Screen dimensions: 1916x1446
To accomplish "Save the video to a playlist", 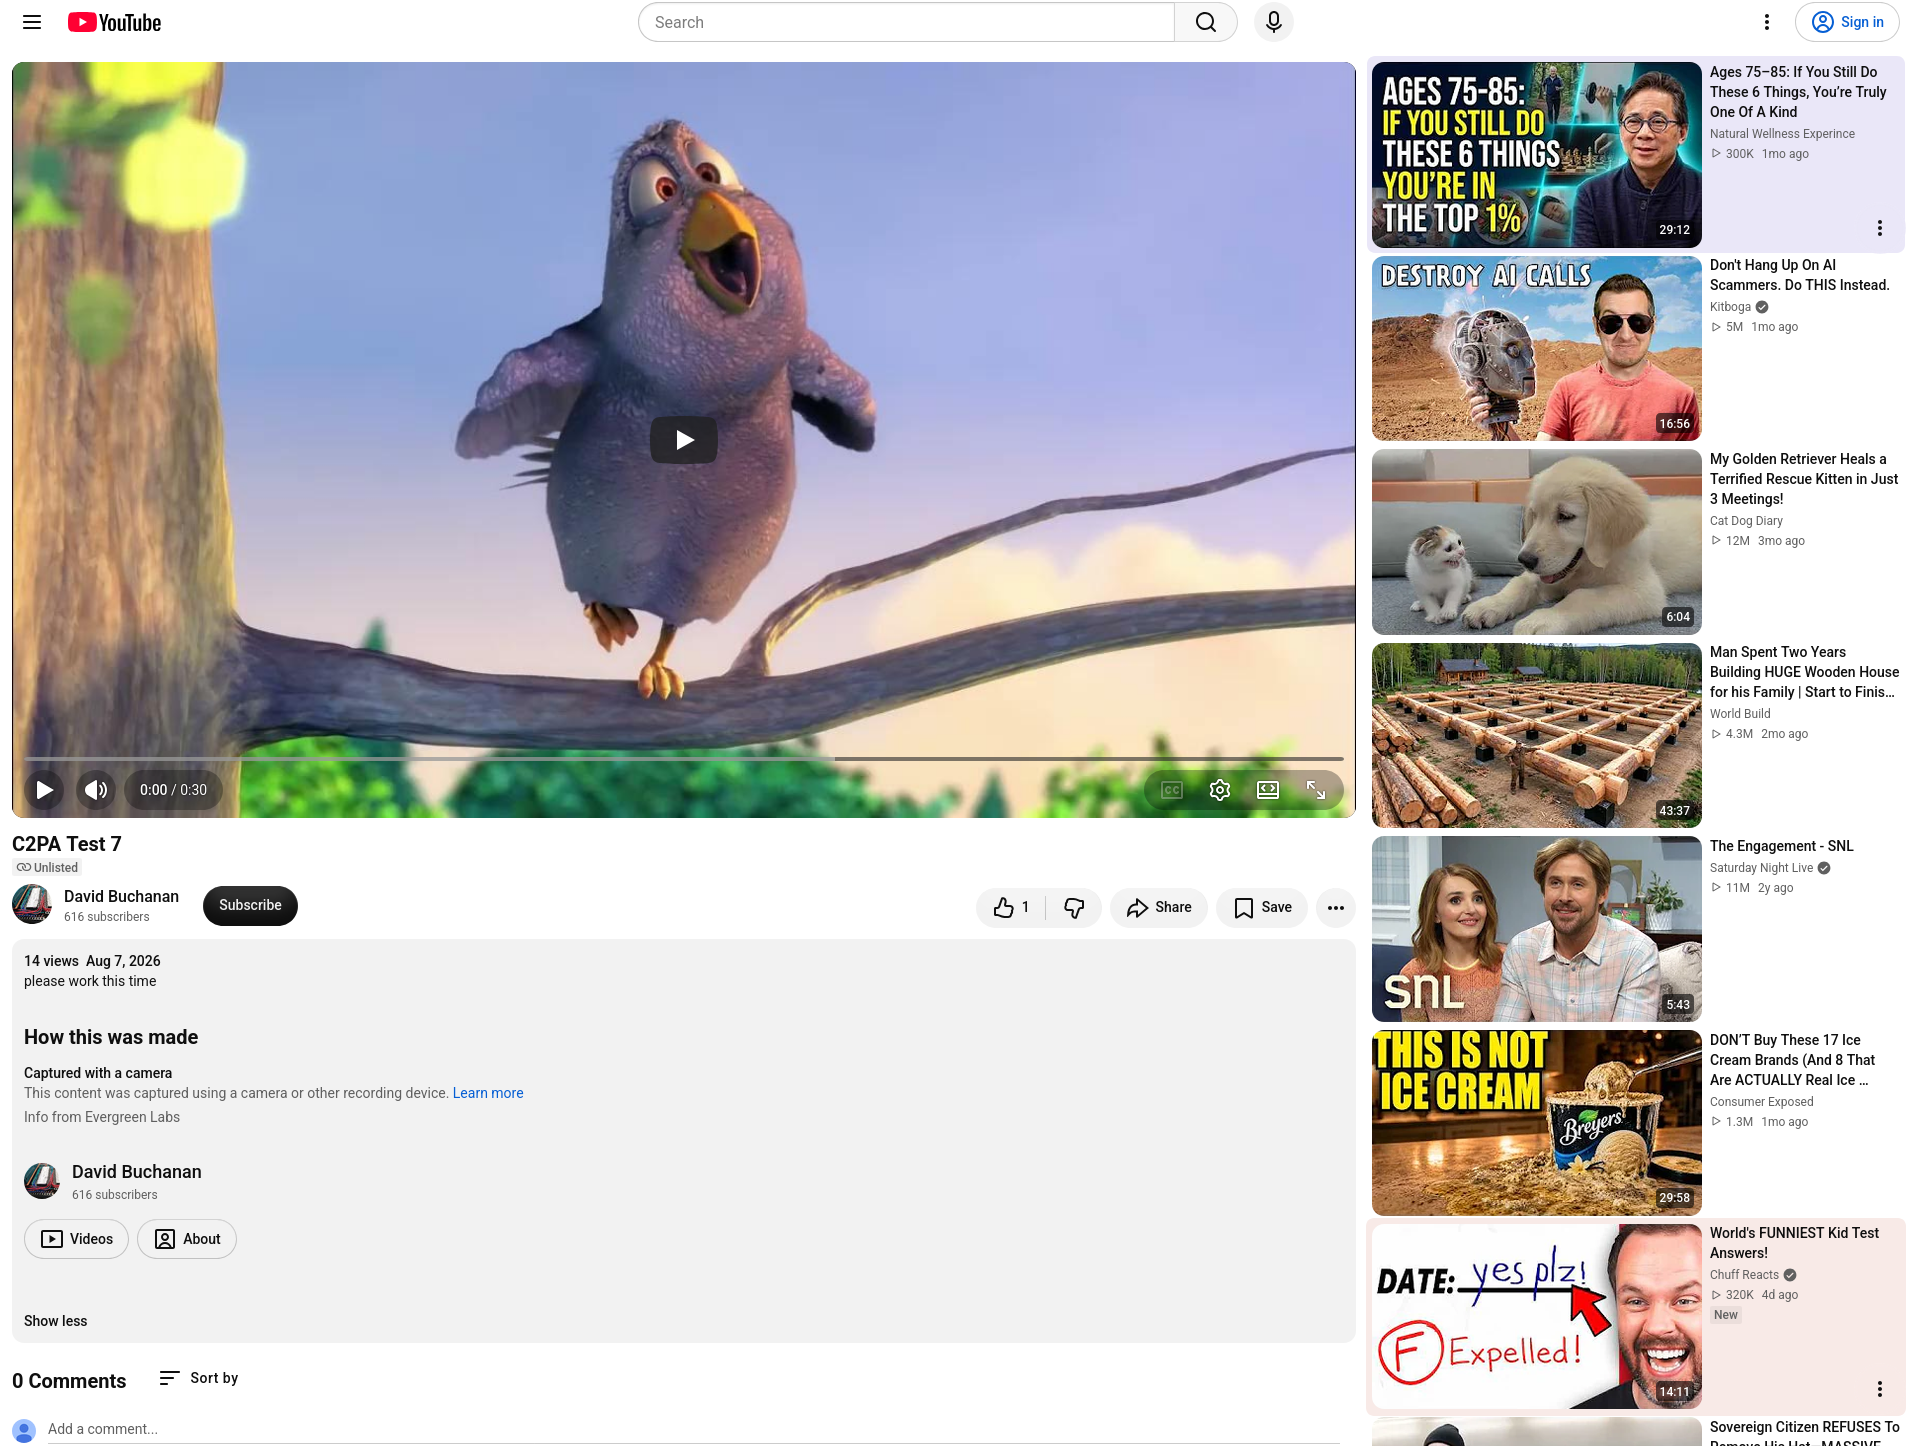I will coord(1262,907).
